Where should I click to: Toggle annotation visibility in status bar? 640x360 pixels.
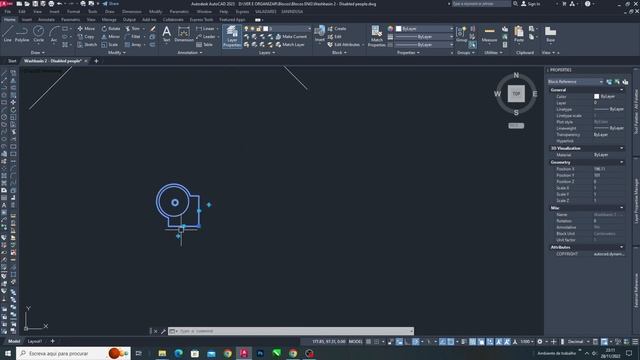click(499, 342)
